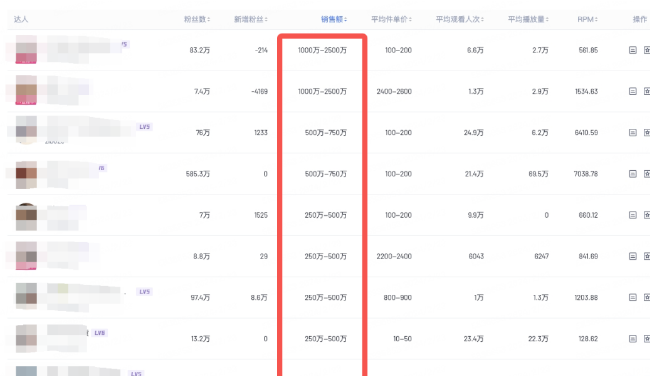Select 250万-500万 sales in 7万 fans row

point(325,215)
